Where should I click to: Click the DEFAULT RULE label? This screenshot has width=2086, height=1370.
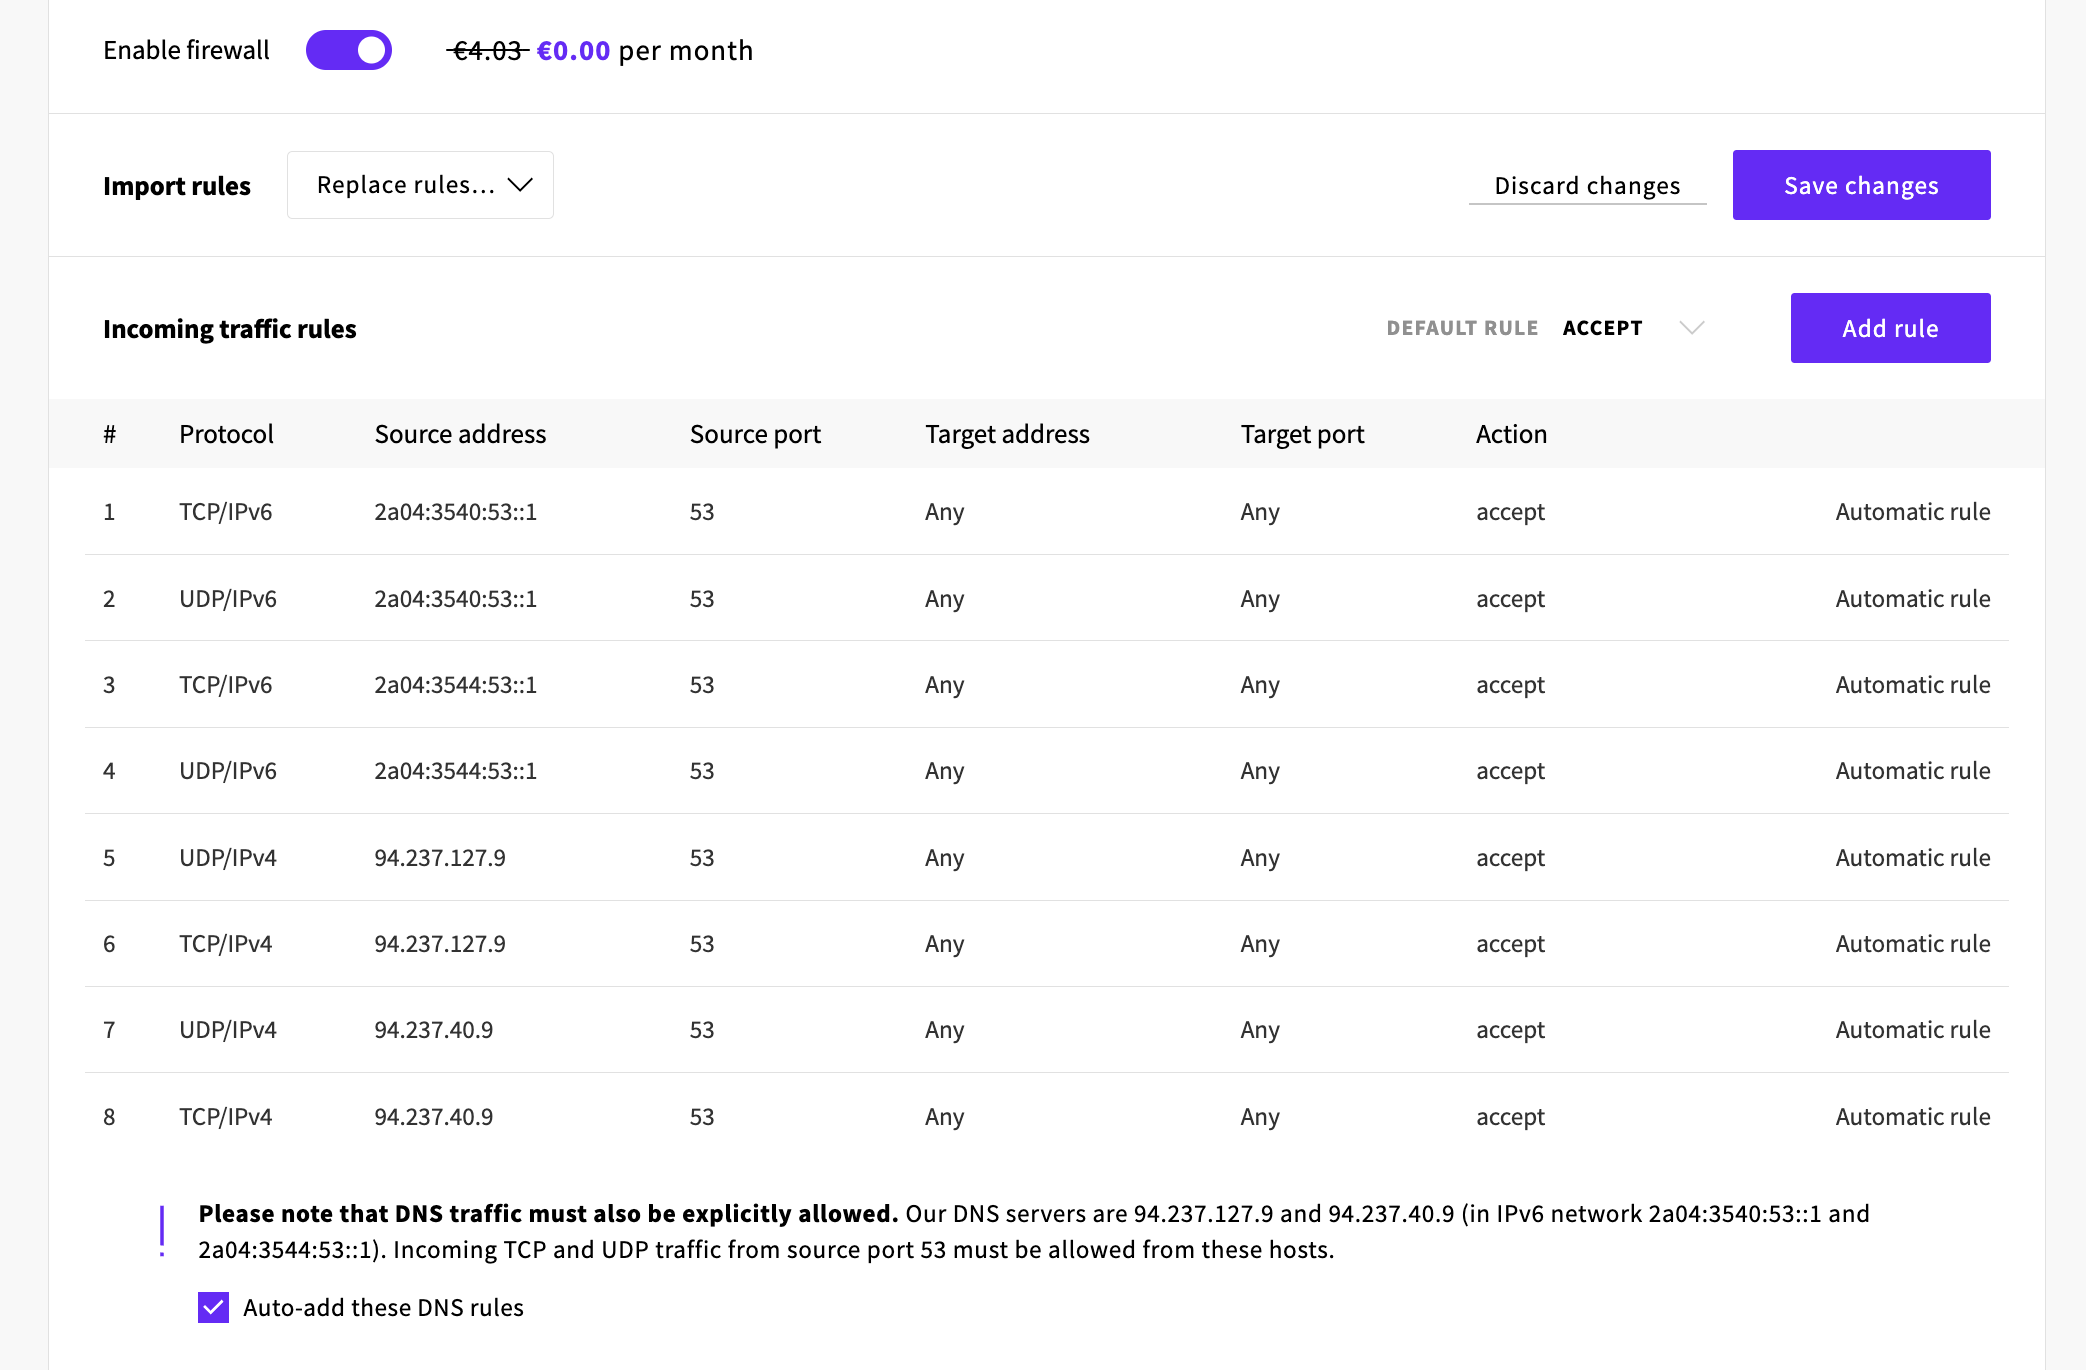1462,328
